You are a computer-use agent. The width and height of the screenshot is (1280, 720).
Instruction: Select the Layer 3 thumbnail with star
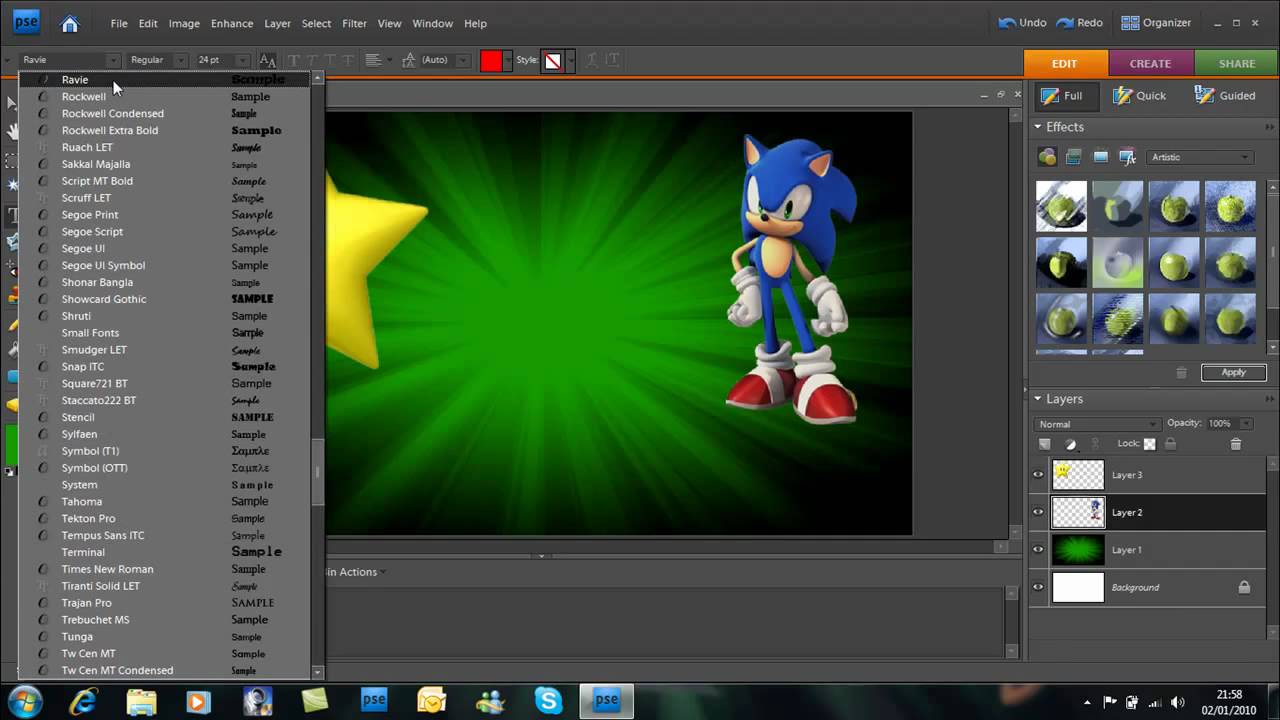click(1078, 475)
